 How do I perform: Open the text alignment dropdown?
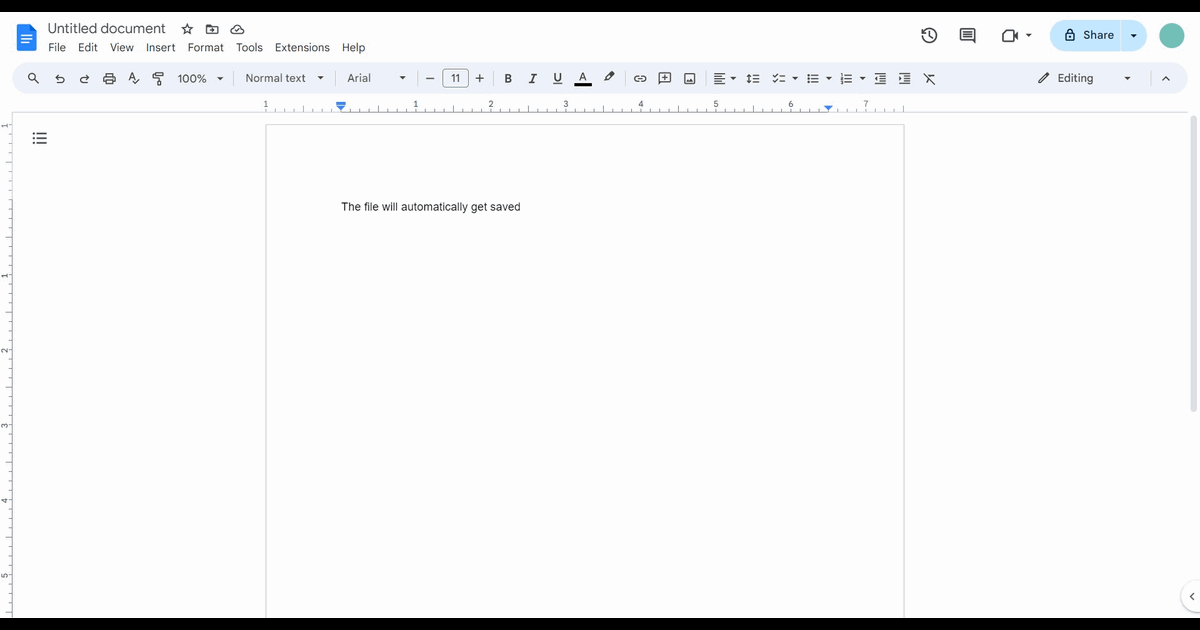tap(724, 78)
